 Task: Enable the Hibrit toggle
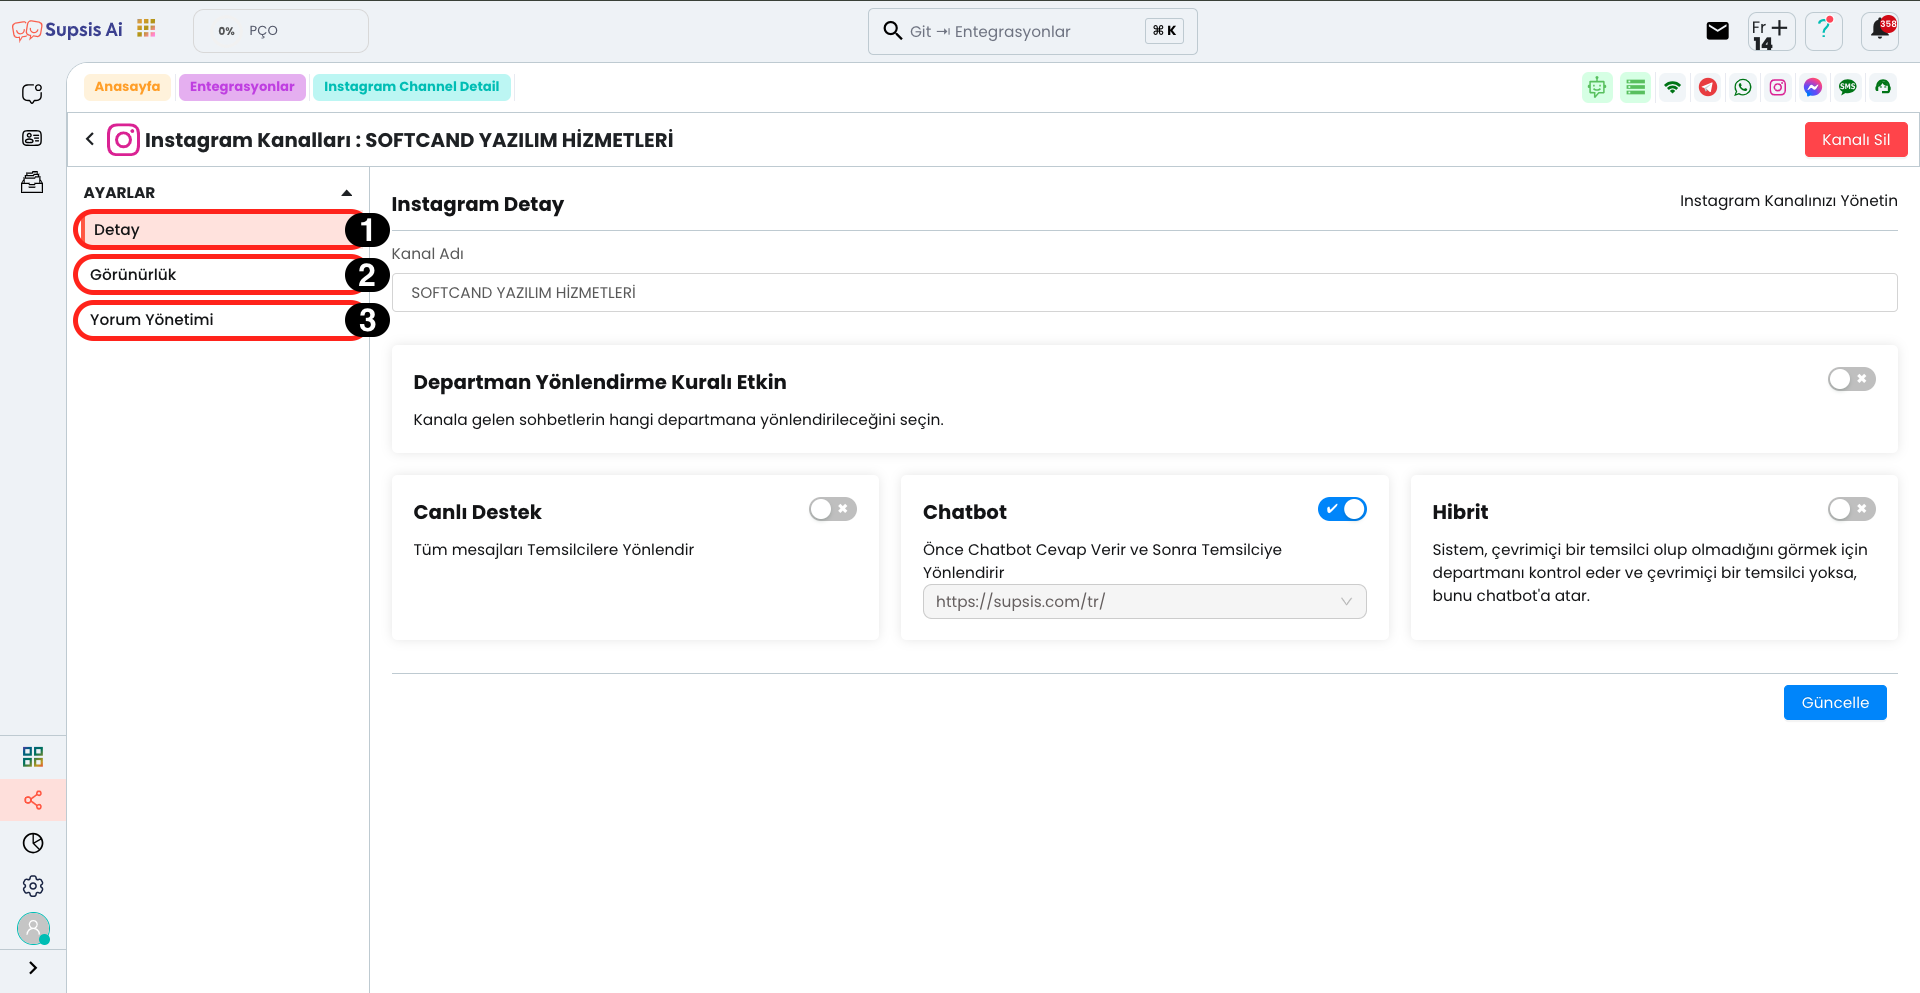(x=1851, y=509)
